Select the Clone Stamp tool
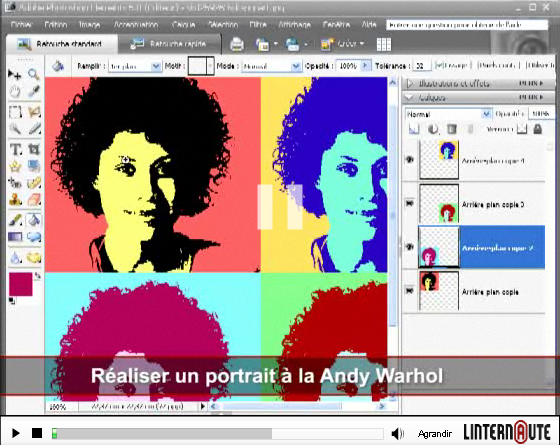Viewport: 560px width, 445px height. tap(15, 200)
